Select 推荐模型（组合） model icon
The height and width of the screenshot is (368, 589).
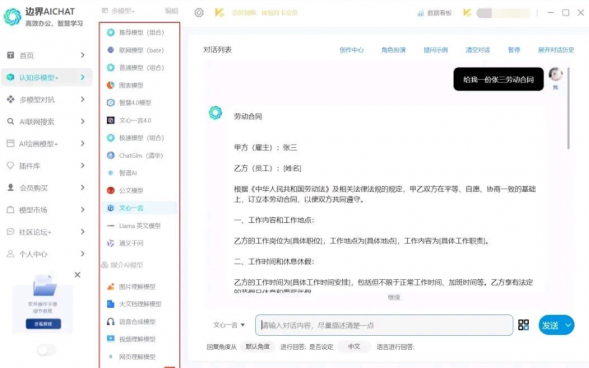coord(110,33)
